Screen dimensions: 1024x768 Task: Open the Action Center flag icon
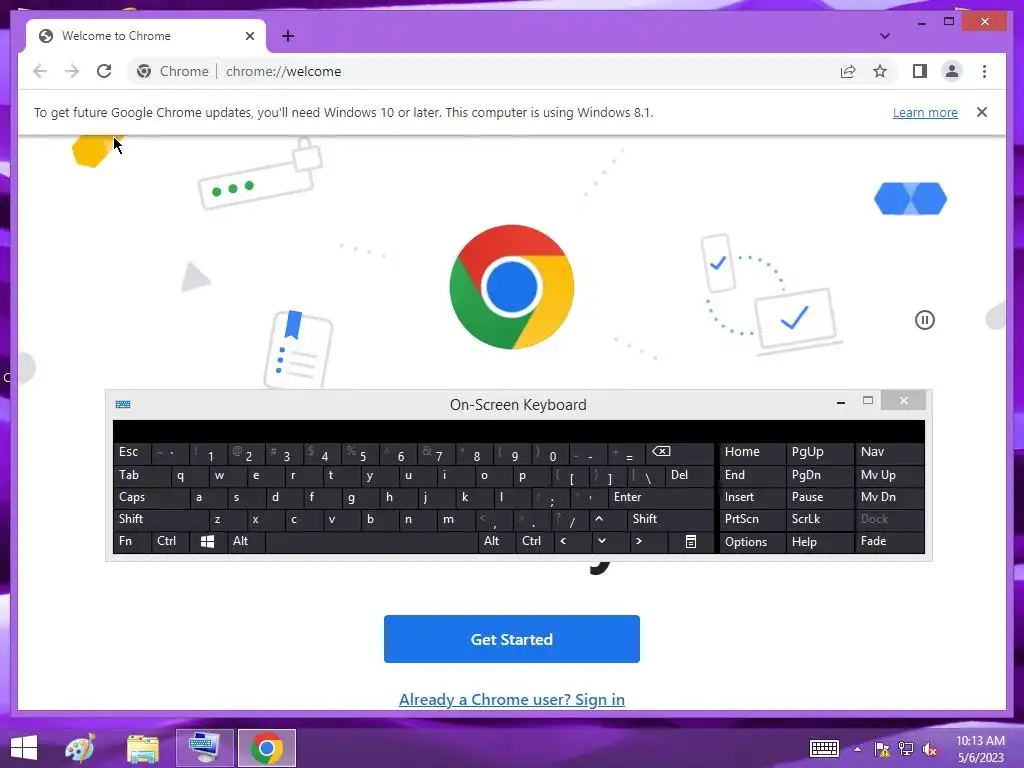pyautogui.click(x=882, y=749)
